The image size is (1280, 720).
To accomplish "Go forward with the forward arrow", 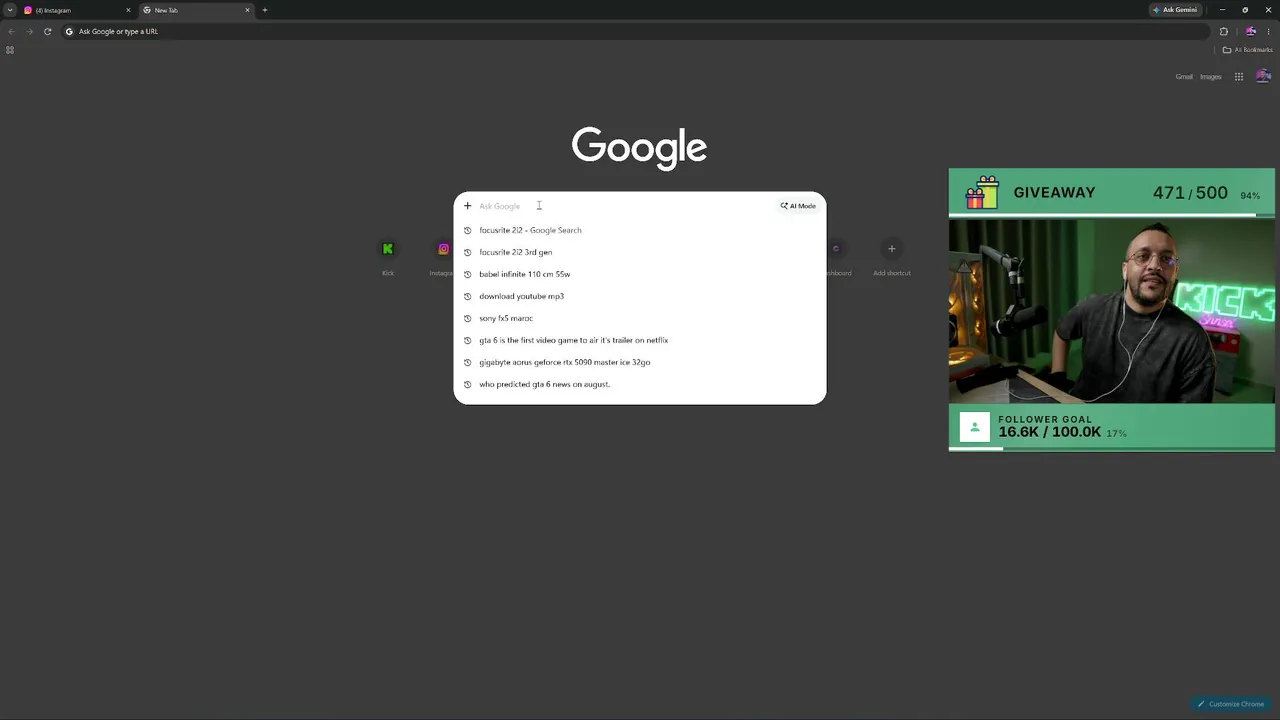I will tap(29, 31).
